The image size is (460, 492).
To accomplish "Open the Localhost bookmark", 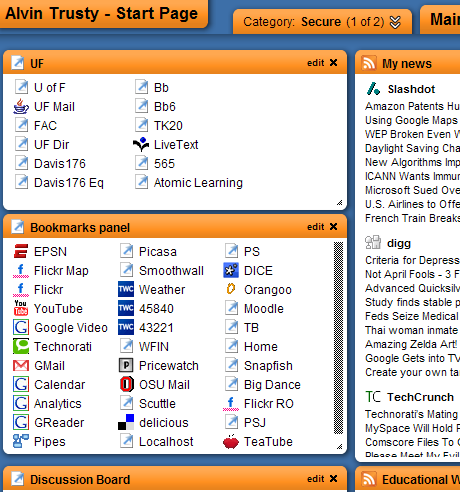I will point(166,442).
